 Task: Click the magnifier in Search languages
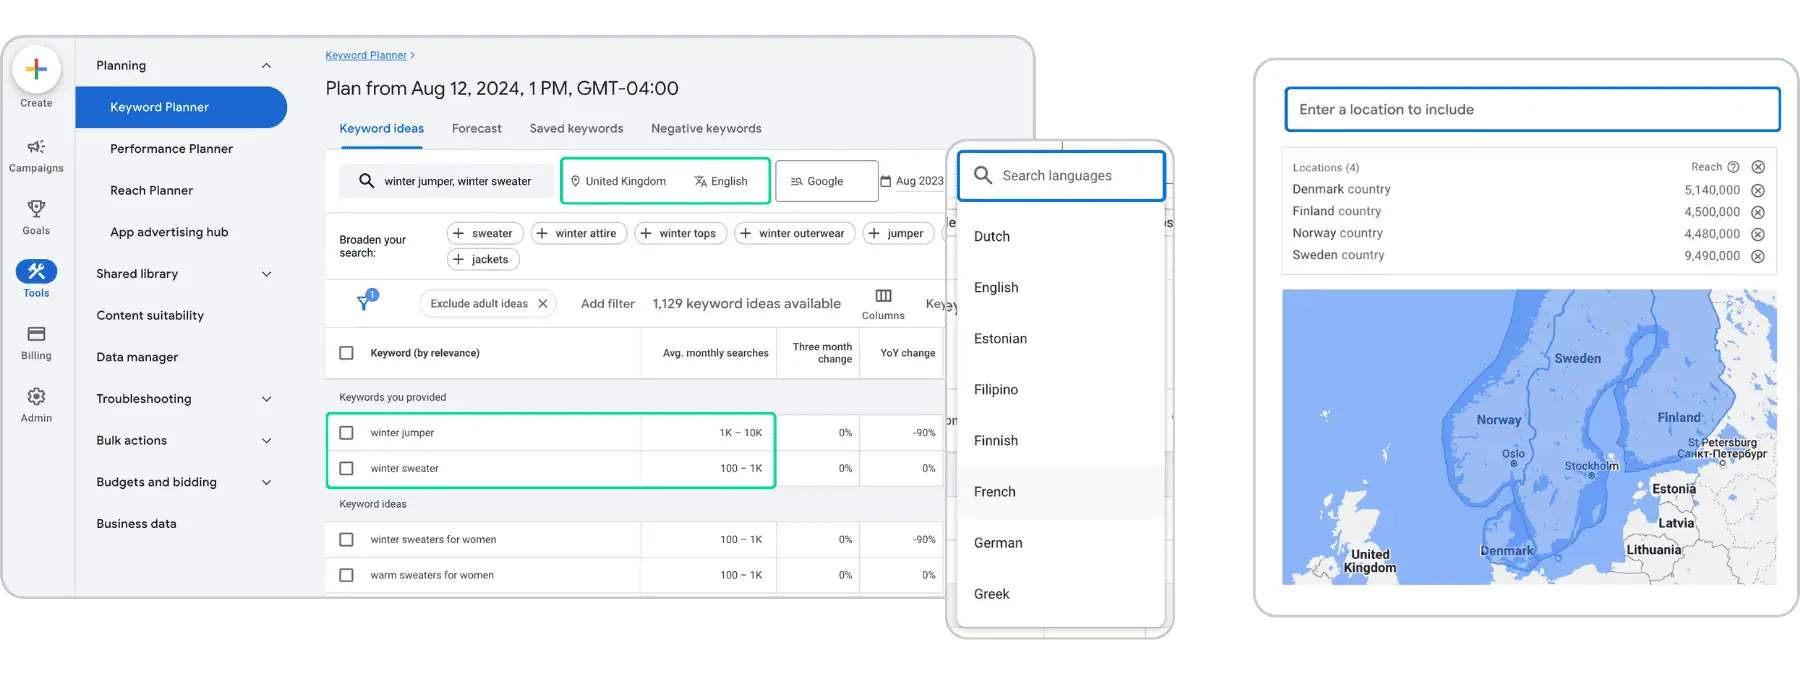click(x=983, y=175)
